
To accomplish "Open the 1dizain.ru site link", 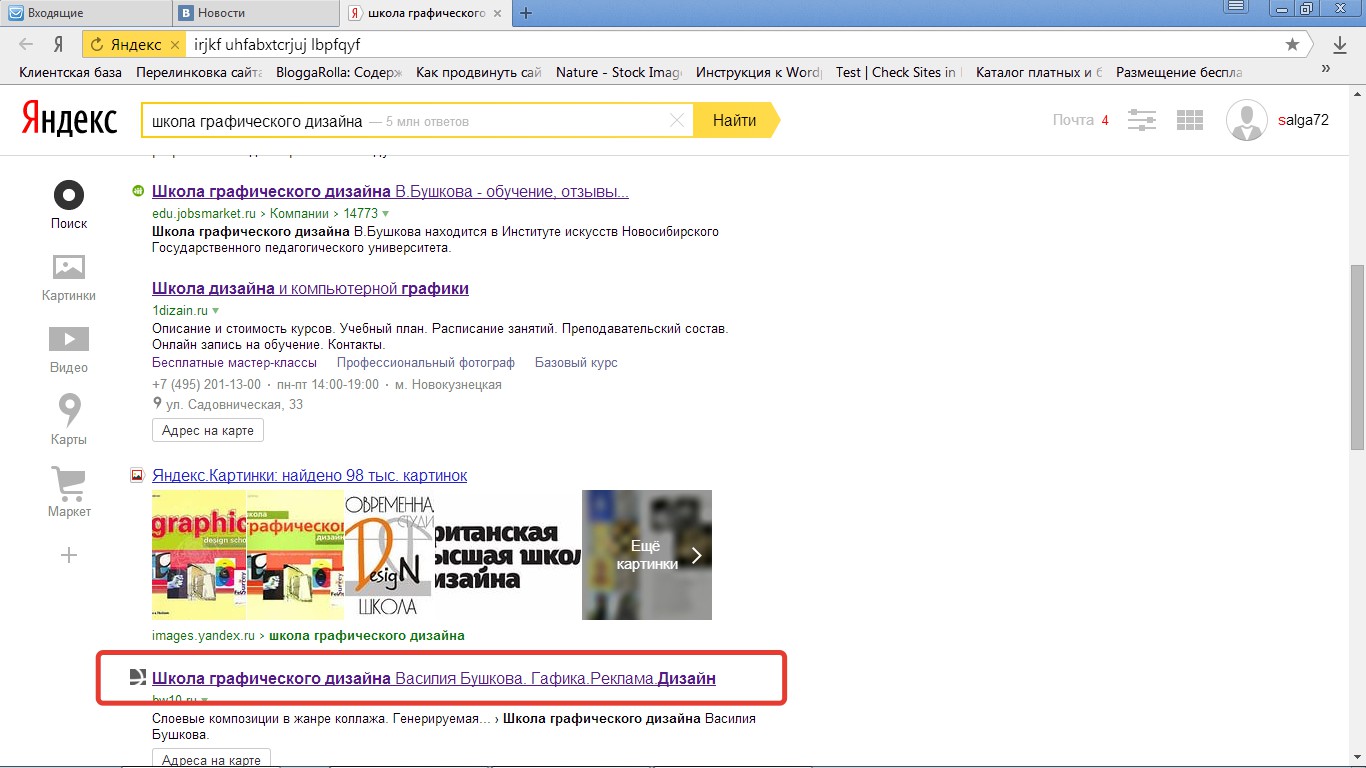I will click(180, 310).
